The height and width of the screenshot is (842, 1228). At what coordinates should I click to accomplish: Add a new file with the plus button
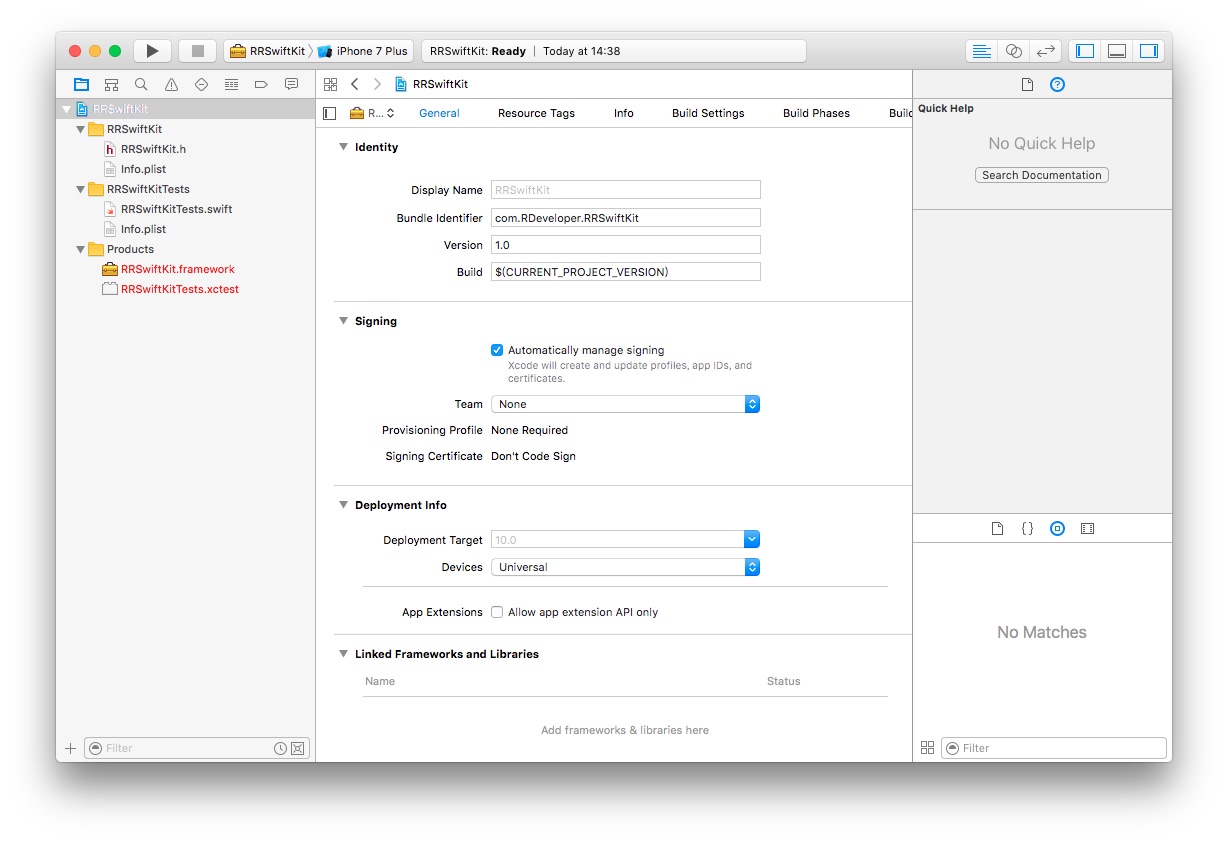pos(70,748)
